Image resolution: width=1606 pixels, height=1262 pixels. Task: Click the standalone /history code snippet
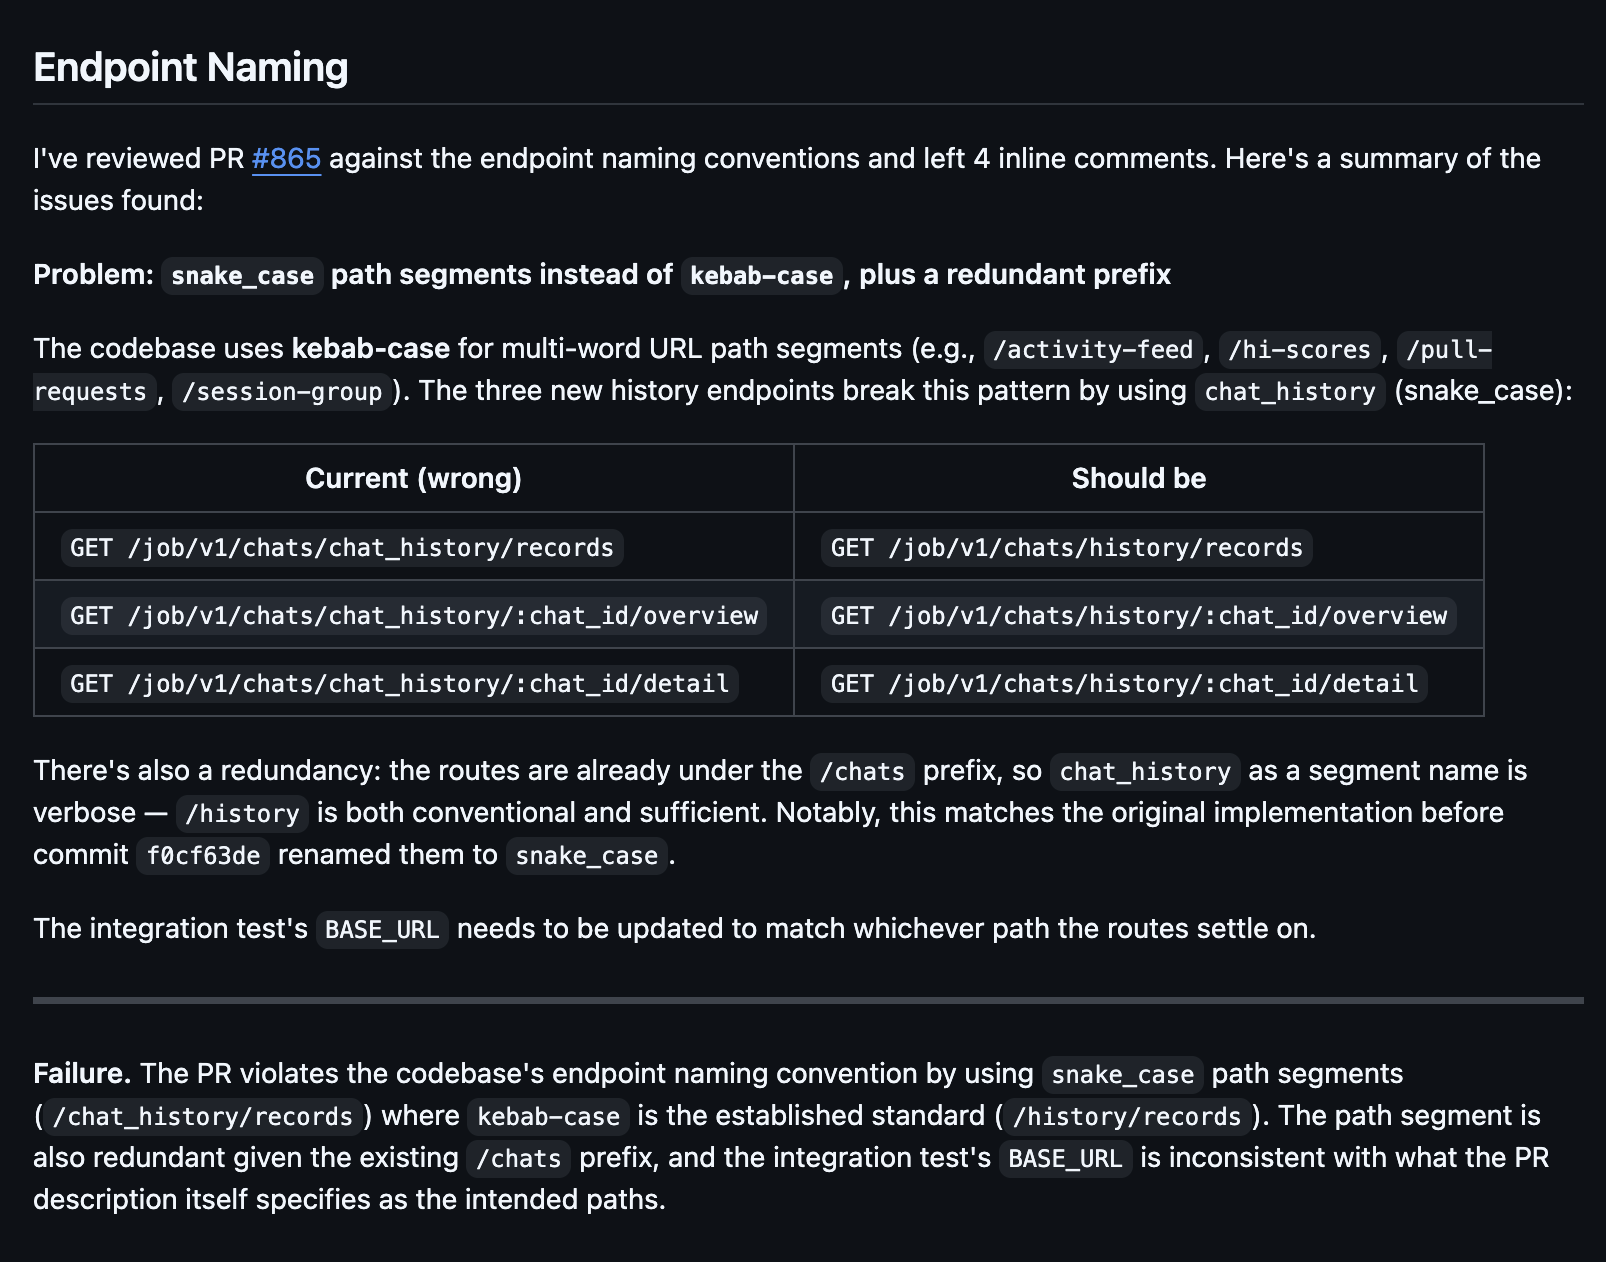(x=242, y=814)
